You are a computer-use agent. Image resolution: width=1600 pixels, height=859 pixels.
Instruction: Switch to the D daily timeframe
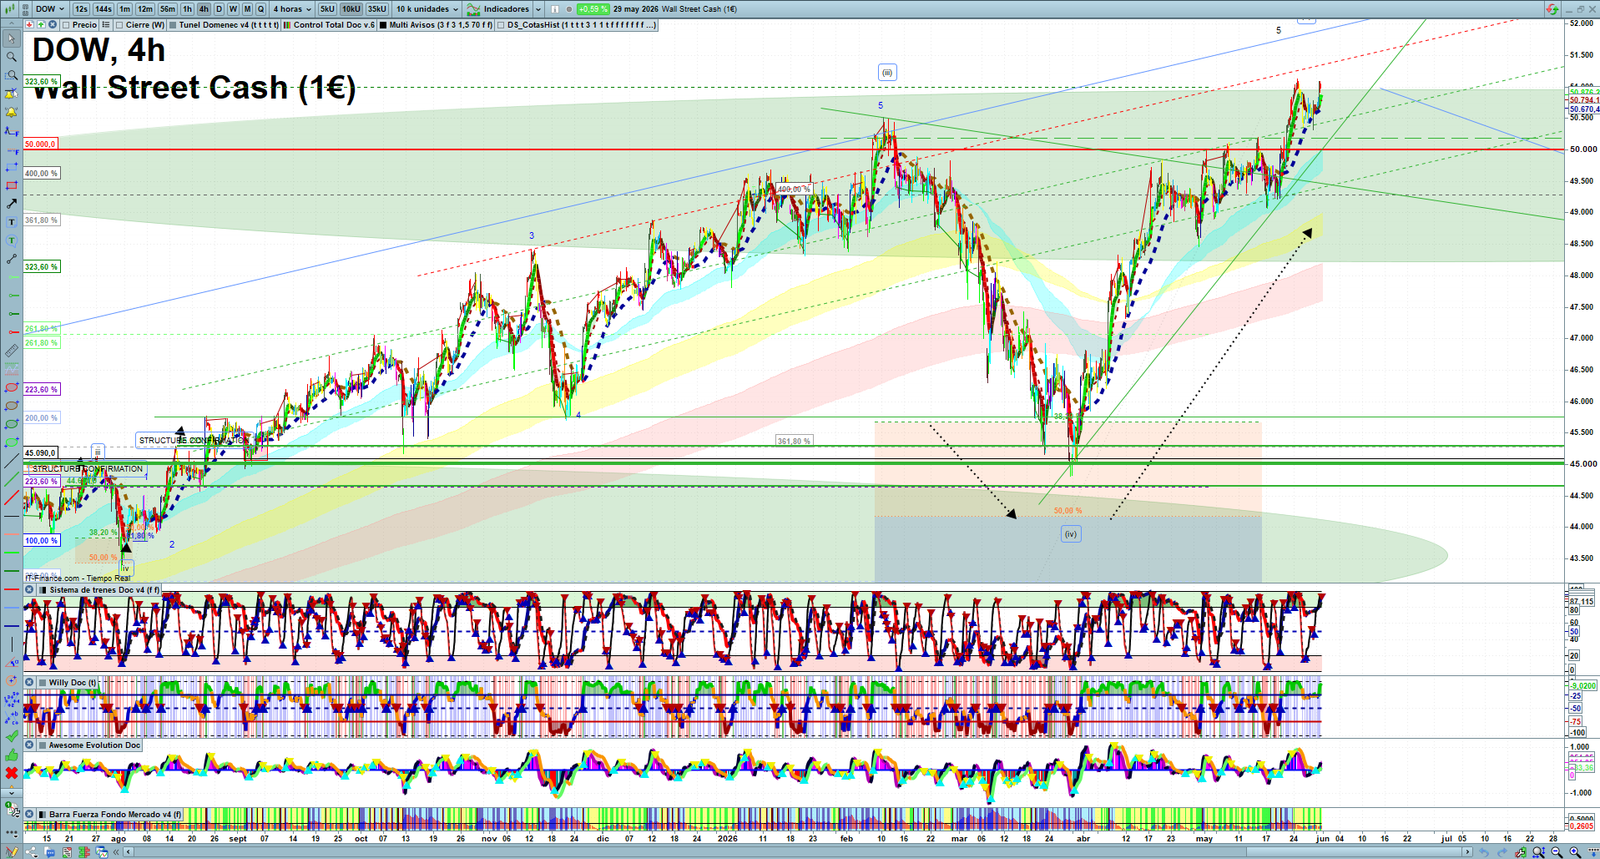(219, 9)
